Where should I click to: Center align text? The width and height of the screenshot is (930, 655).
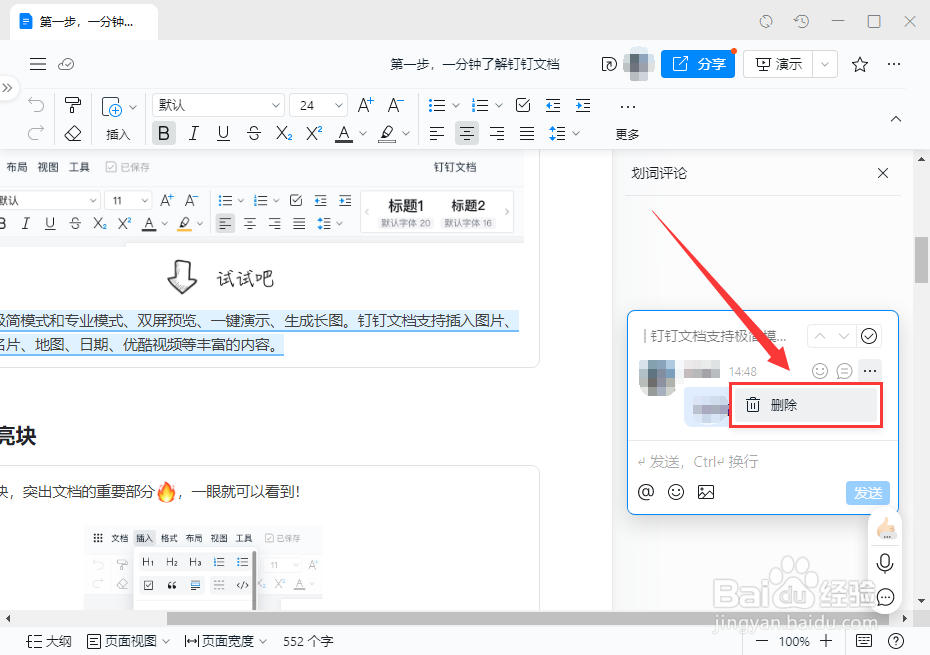(467, 133)
